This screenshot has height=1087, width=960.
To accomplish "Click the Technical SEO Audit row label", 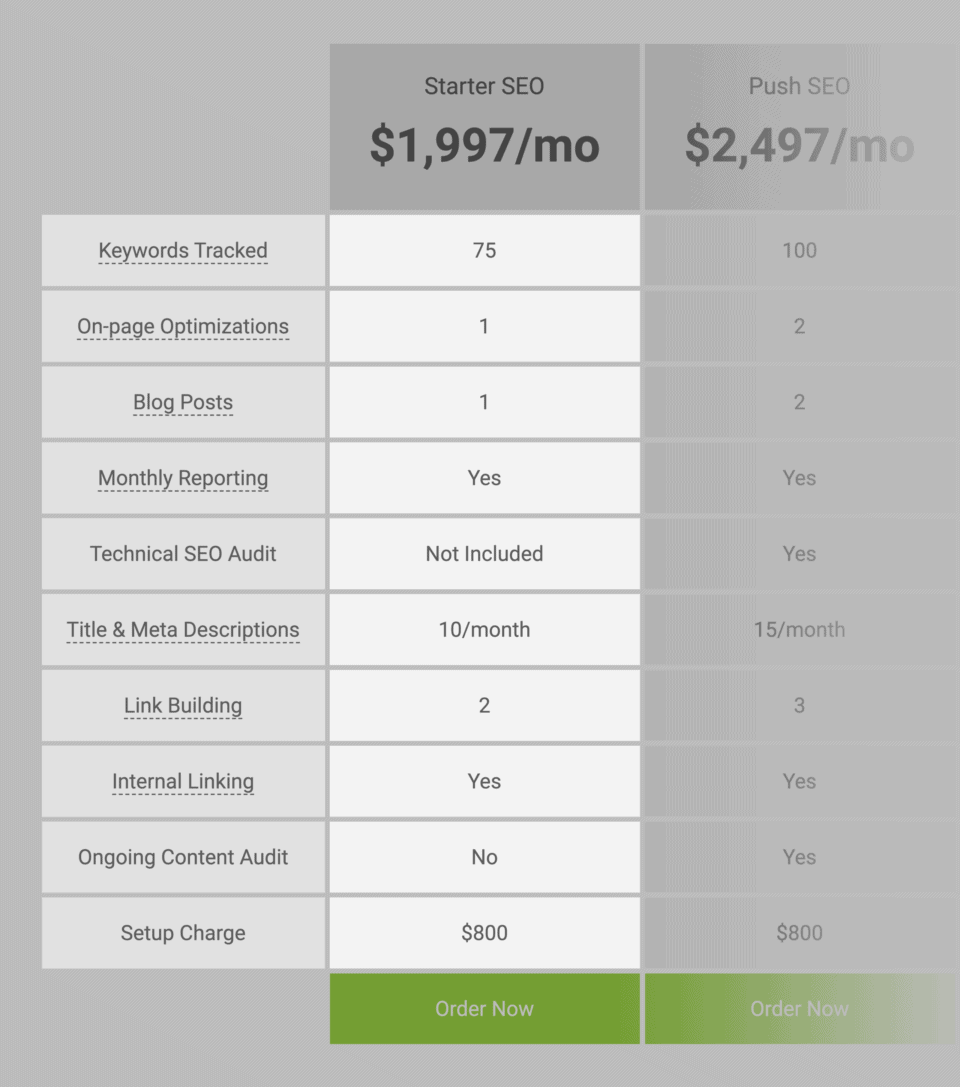I will tap(183, 554).
